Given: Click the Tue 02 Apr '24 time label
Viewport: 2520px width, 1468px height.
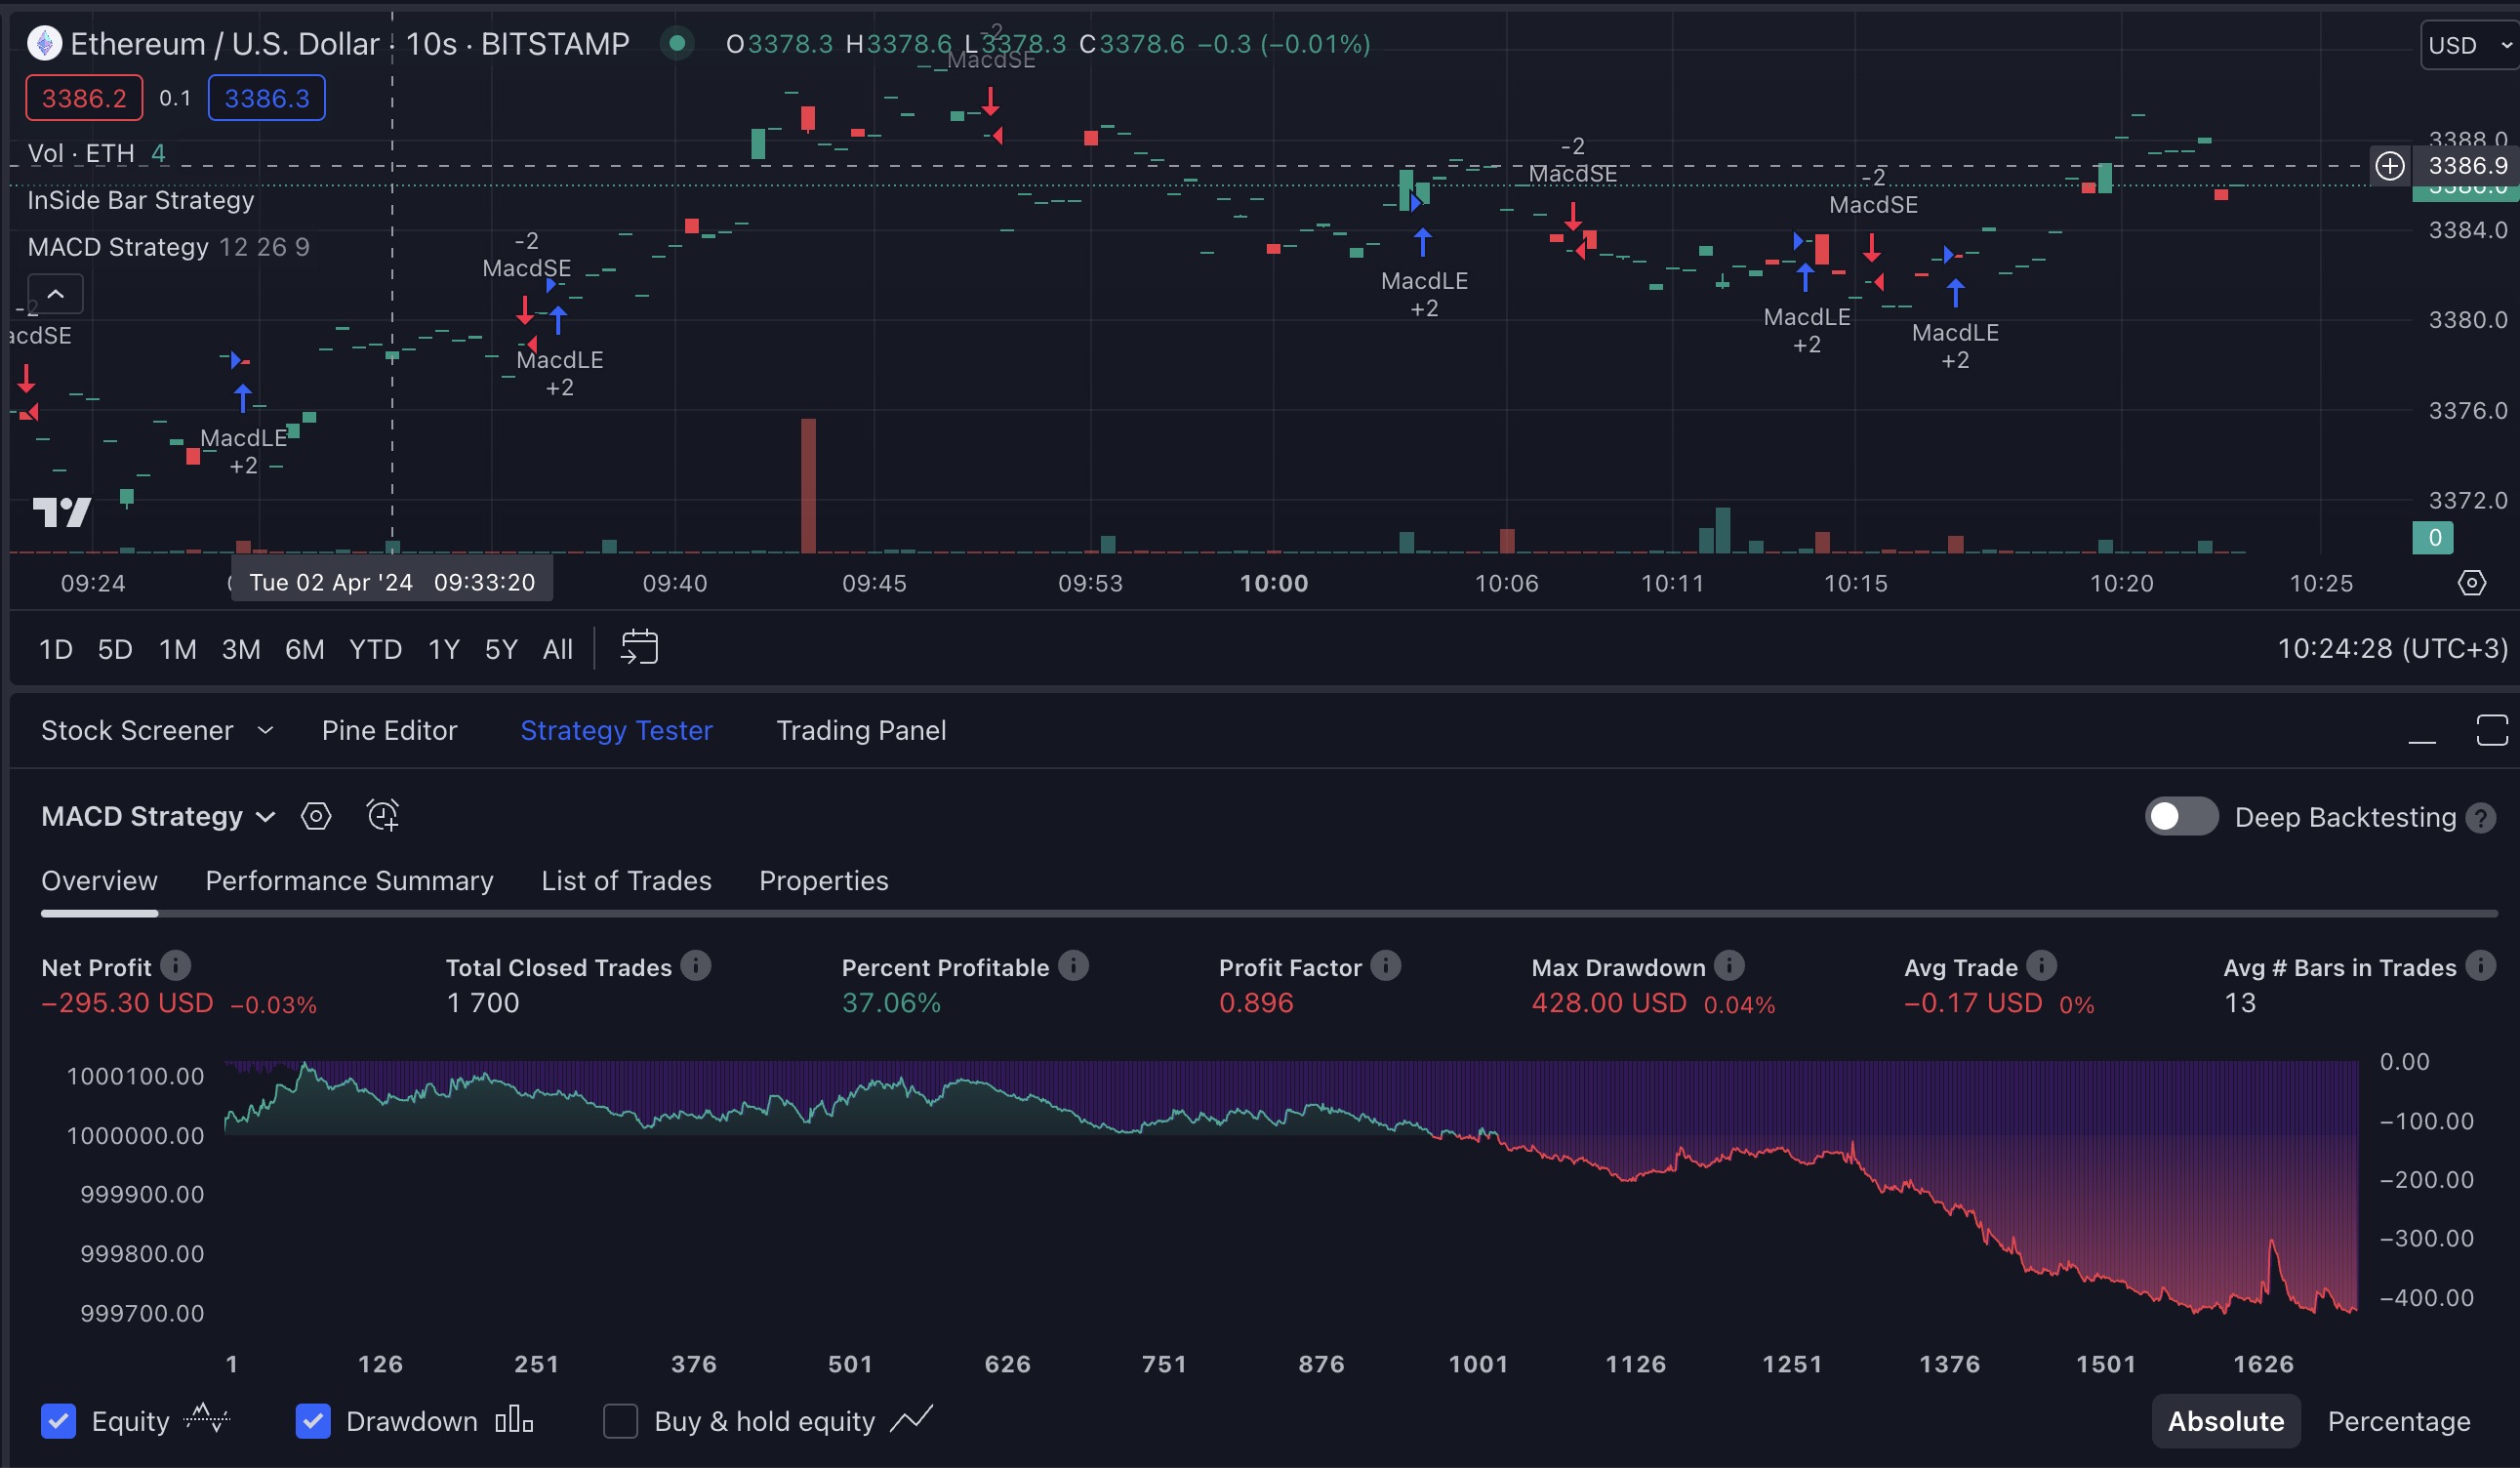Looking at the screenshot, I should pyautogui.click(x=391, y=582).
